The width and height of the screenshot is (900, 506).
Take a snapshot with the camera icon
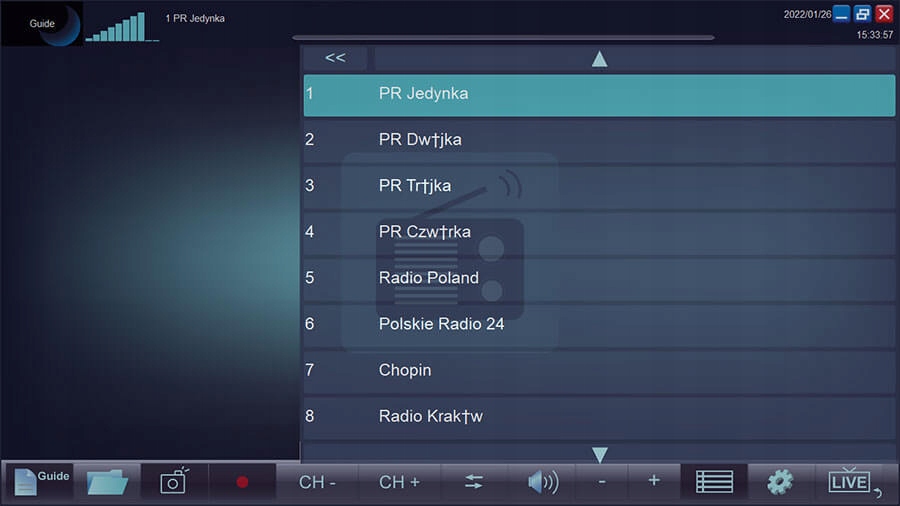(174, 481)
